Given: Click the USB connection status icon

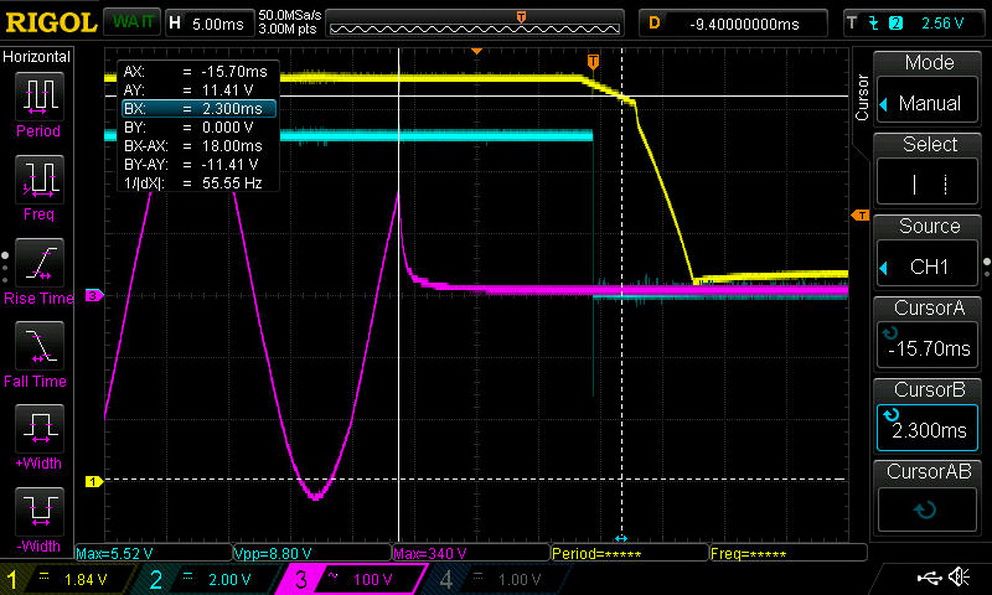Looking at the screenshot, I should (929, 577).
